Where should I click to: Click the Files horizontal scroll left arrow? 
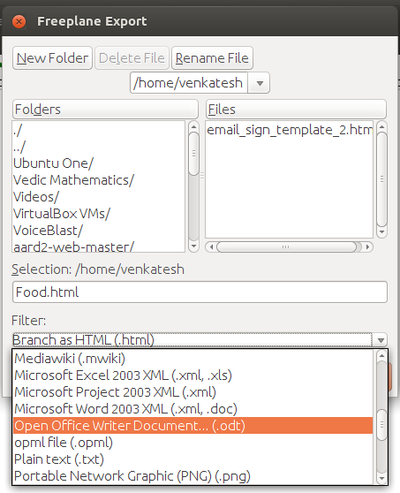(x=211, y=247)
